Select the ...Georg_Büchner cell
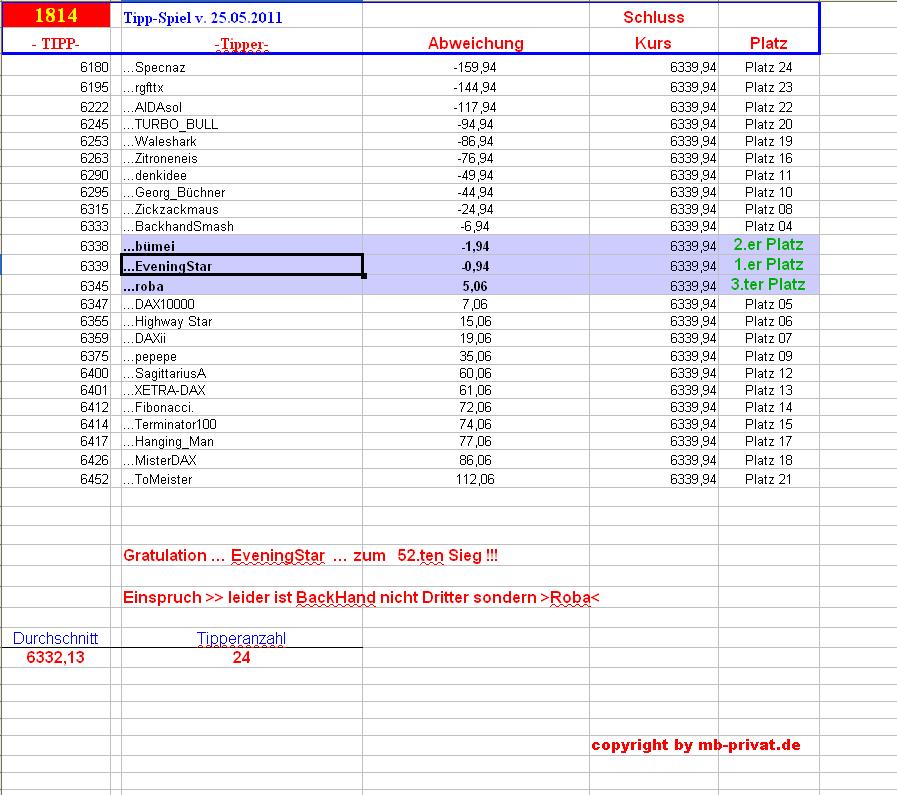The height and width of the screenshot is (795, 897). point(241,193)
